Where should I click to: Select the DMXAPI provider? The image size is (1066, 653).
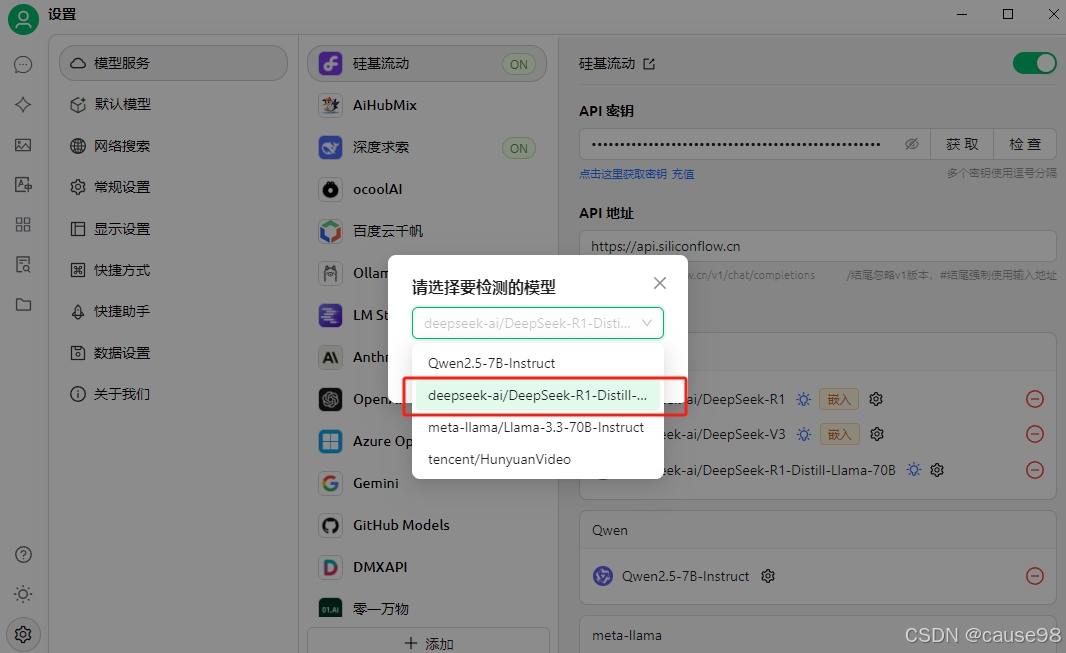click(x=427, y=567)
